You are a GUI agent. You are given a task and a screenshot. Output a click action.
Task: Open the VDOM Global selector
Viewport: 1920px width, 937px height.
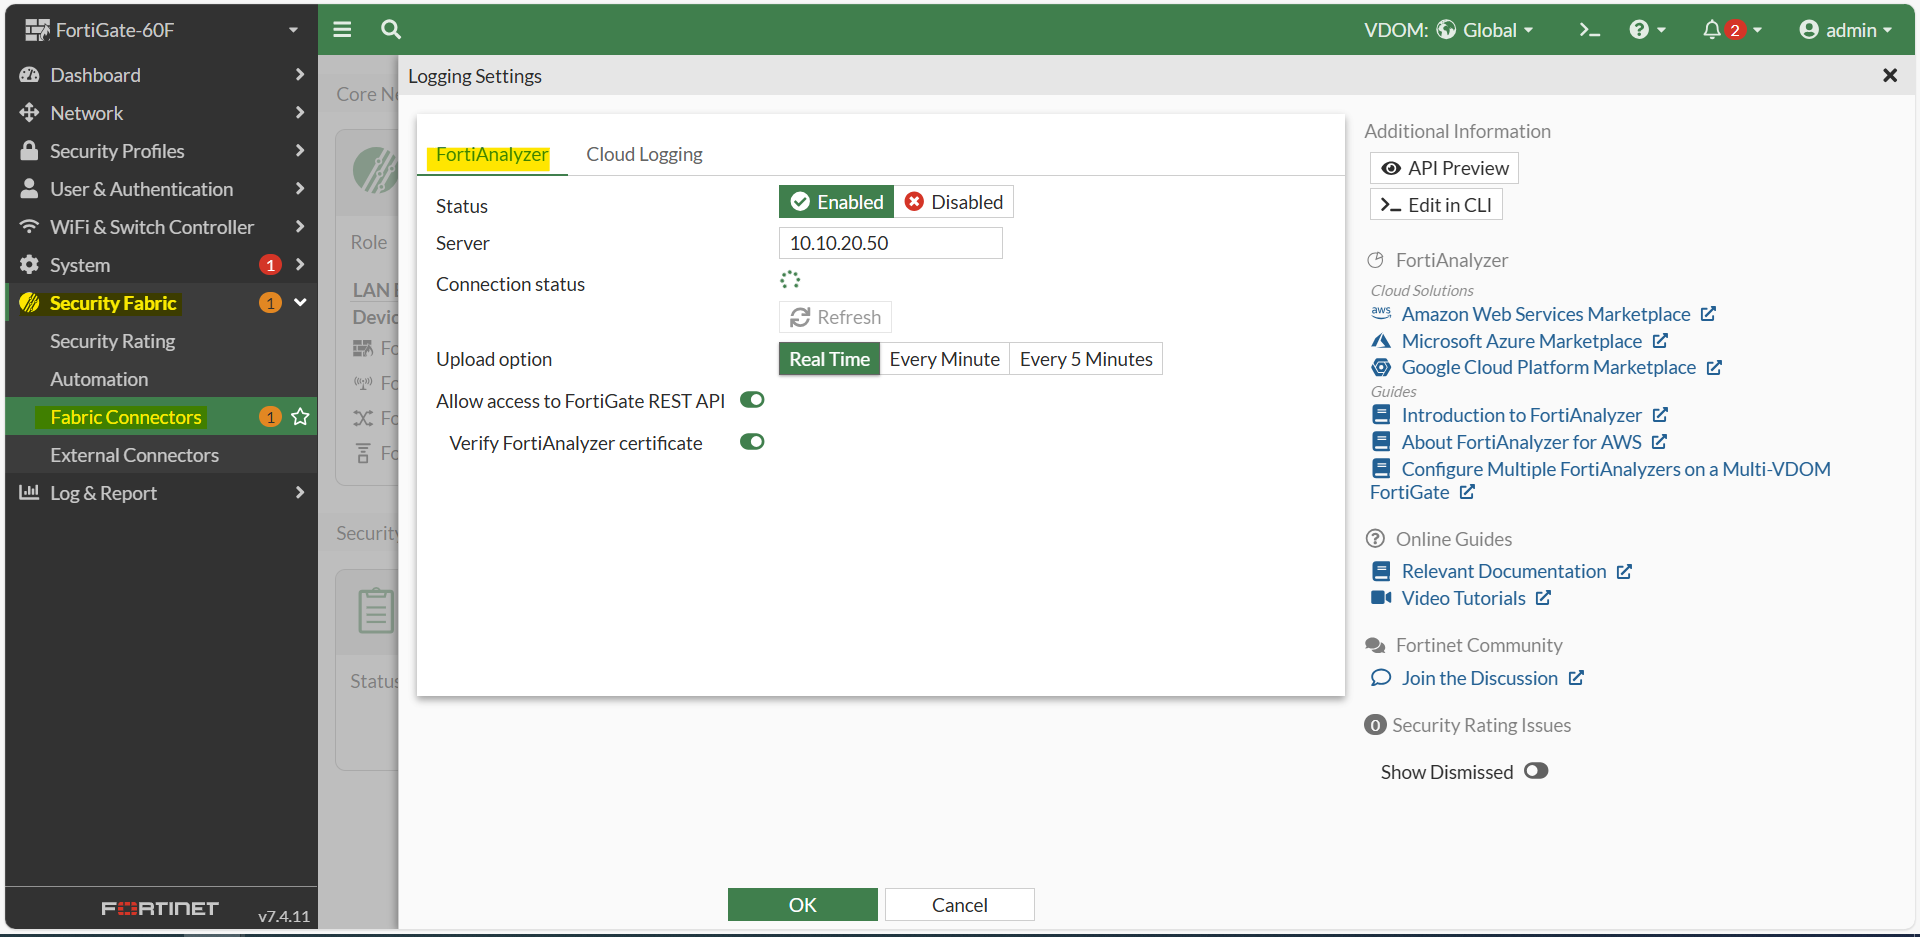[x=1448, y=30]
